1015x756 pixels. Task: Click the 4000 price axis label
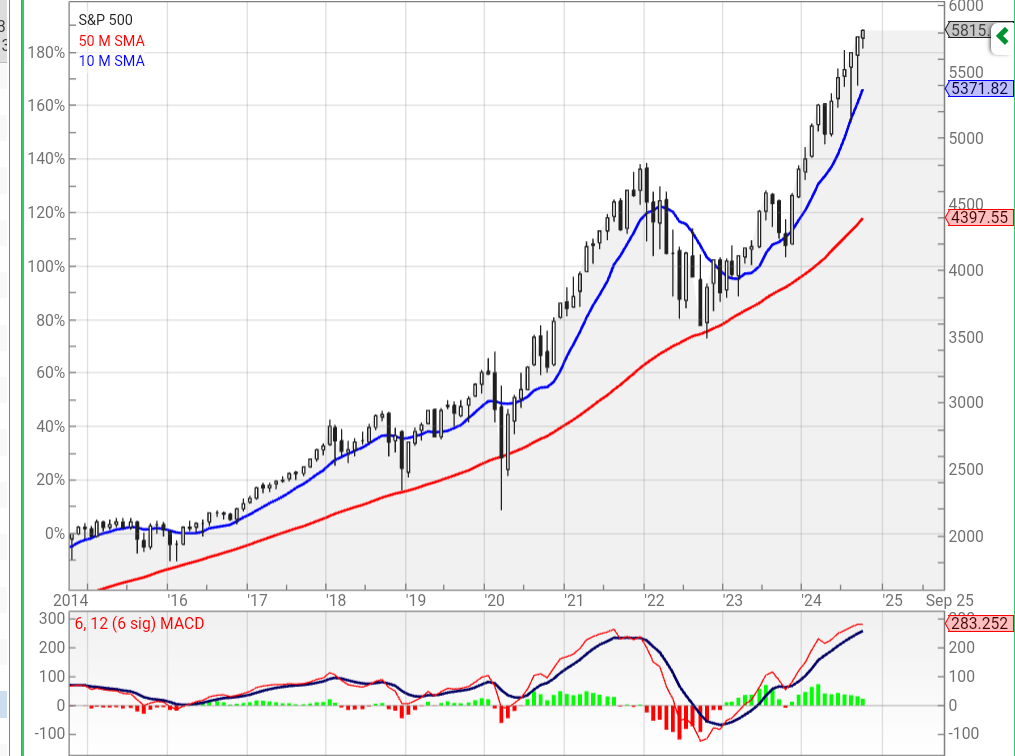966,270
